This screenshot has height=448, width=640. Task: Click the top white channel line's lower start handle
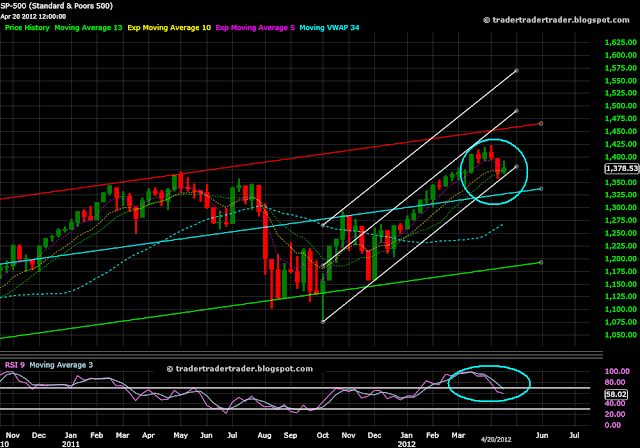(x=322, y=225)
